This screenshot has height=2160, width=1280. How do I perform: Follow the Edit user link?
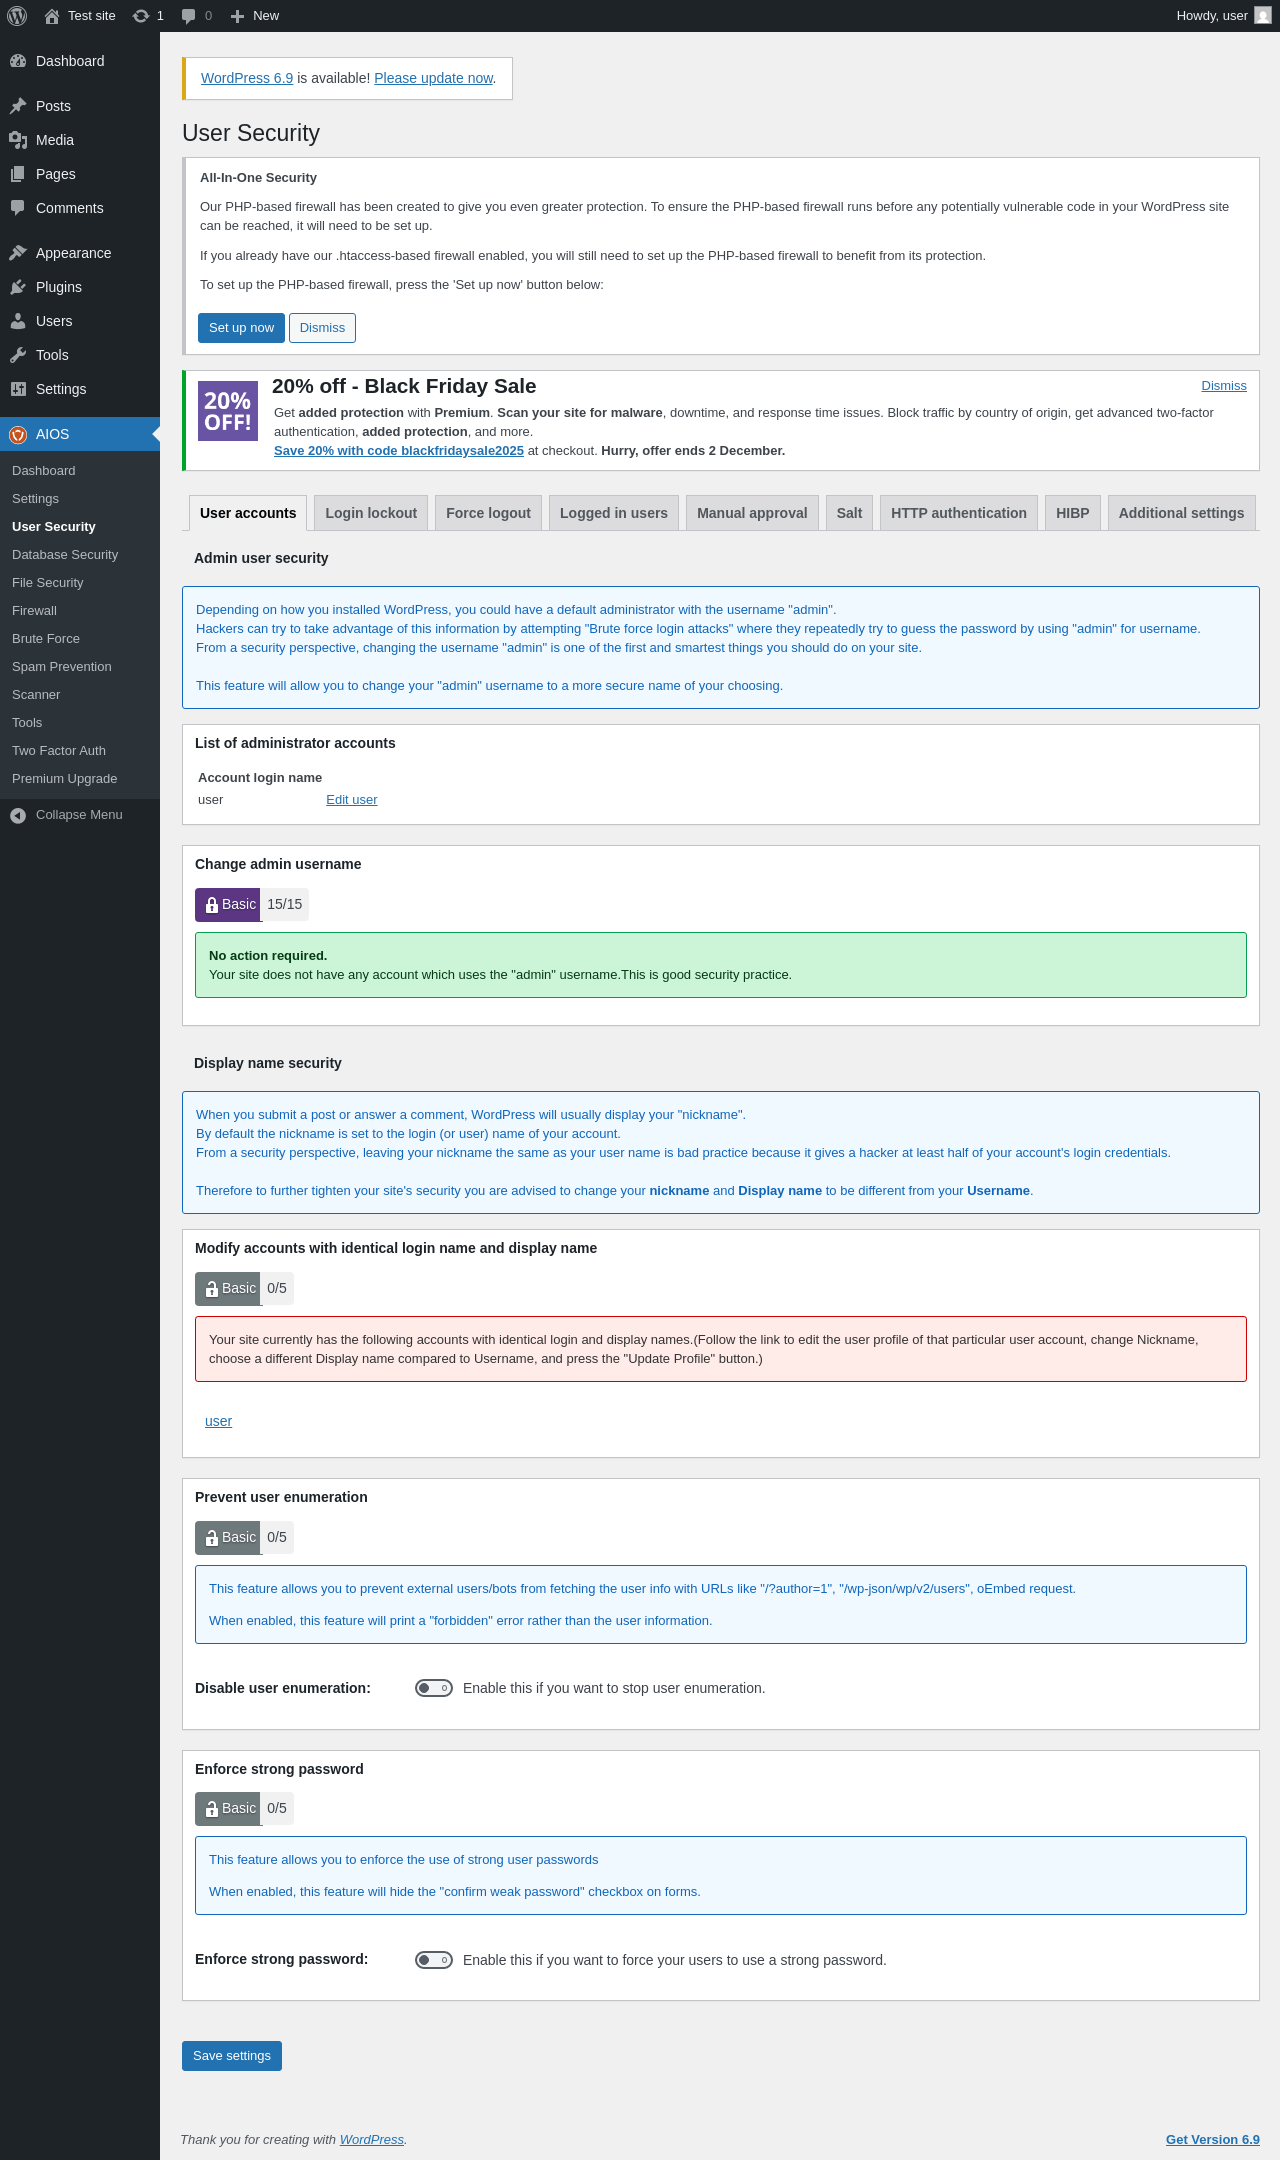(x=352, y=800)
